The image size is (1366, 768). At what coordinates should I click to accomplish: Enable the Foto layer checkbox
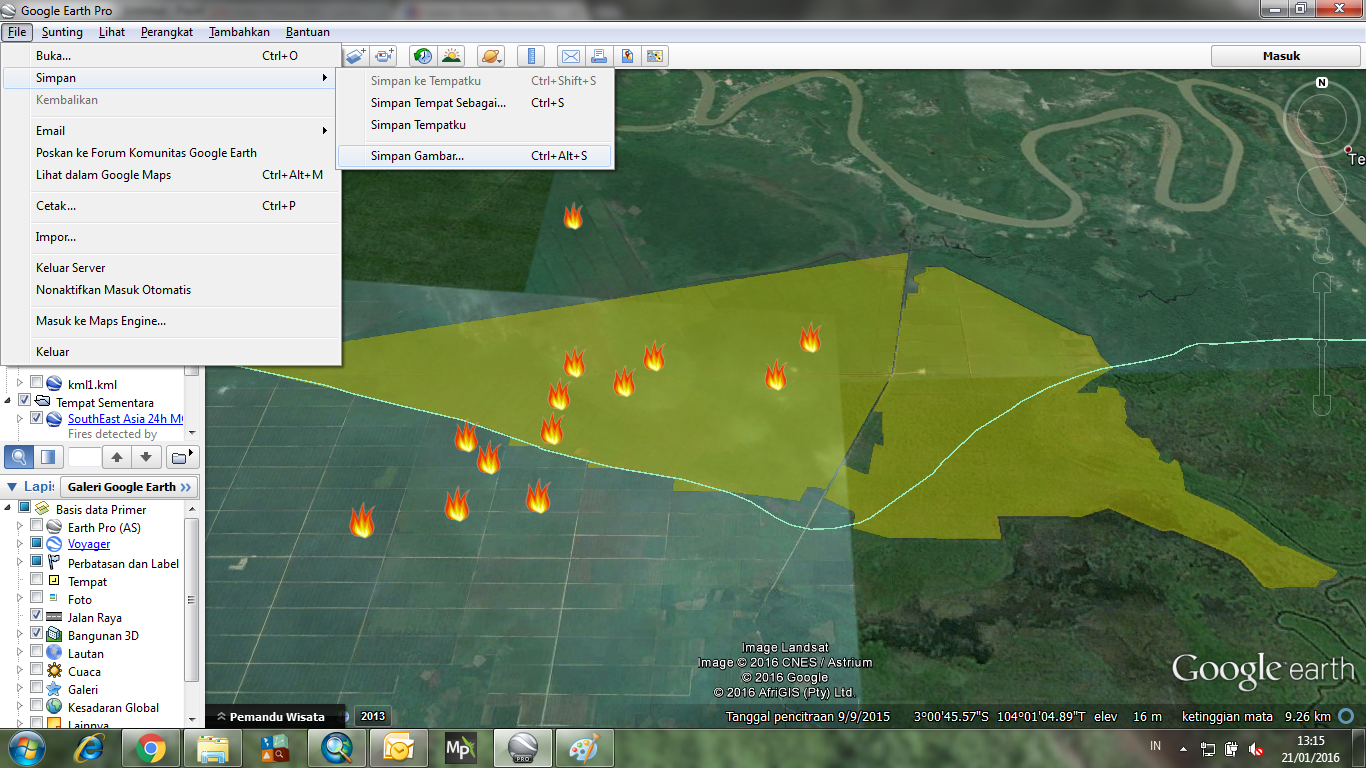tap(37, 599)
